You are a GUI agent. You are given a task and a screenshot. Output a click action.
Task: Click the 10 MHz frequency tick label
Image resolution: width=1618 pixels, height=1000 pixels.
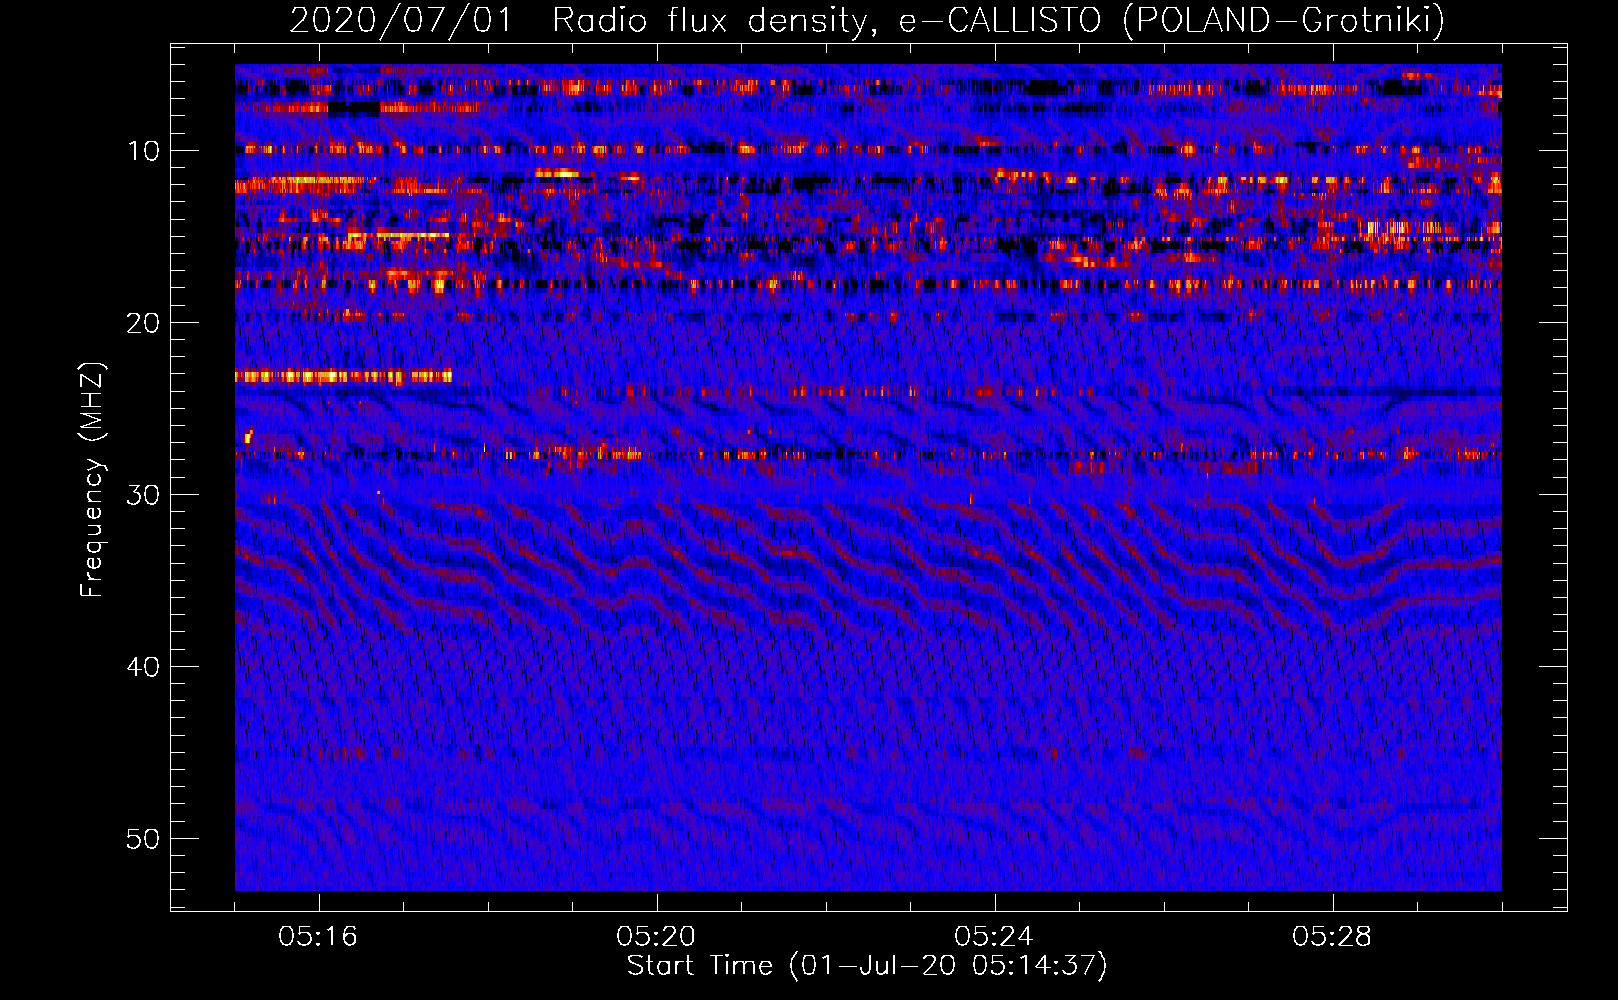pos(144,151)
